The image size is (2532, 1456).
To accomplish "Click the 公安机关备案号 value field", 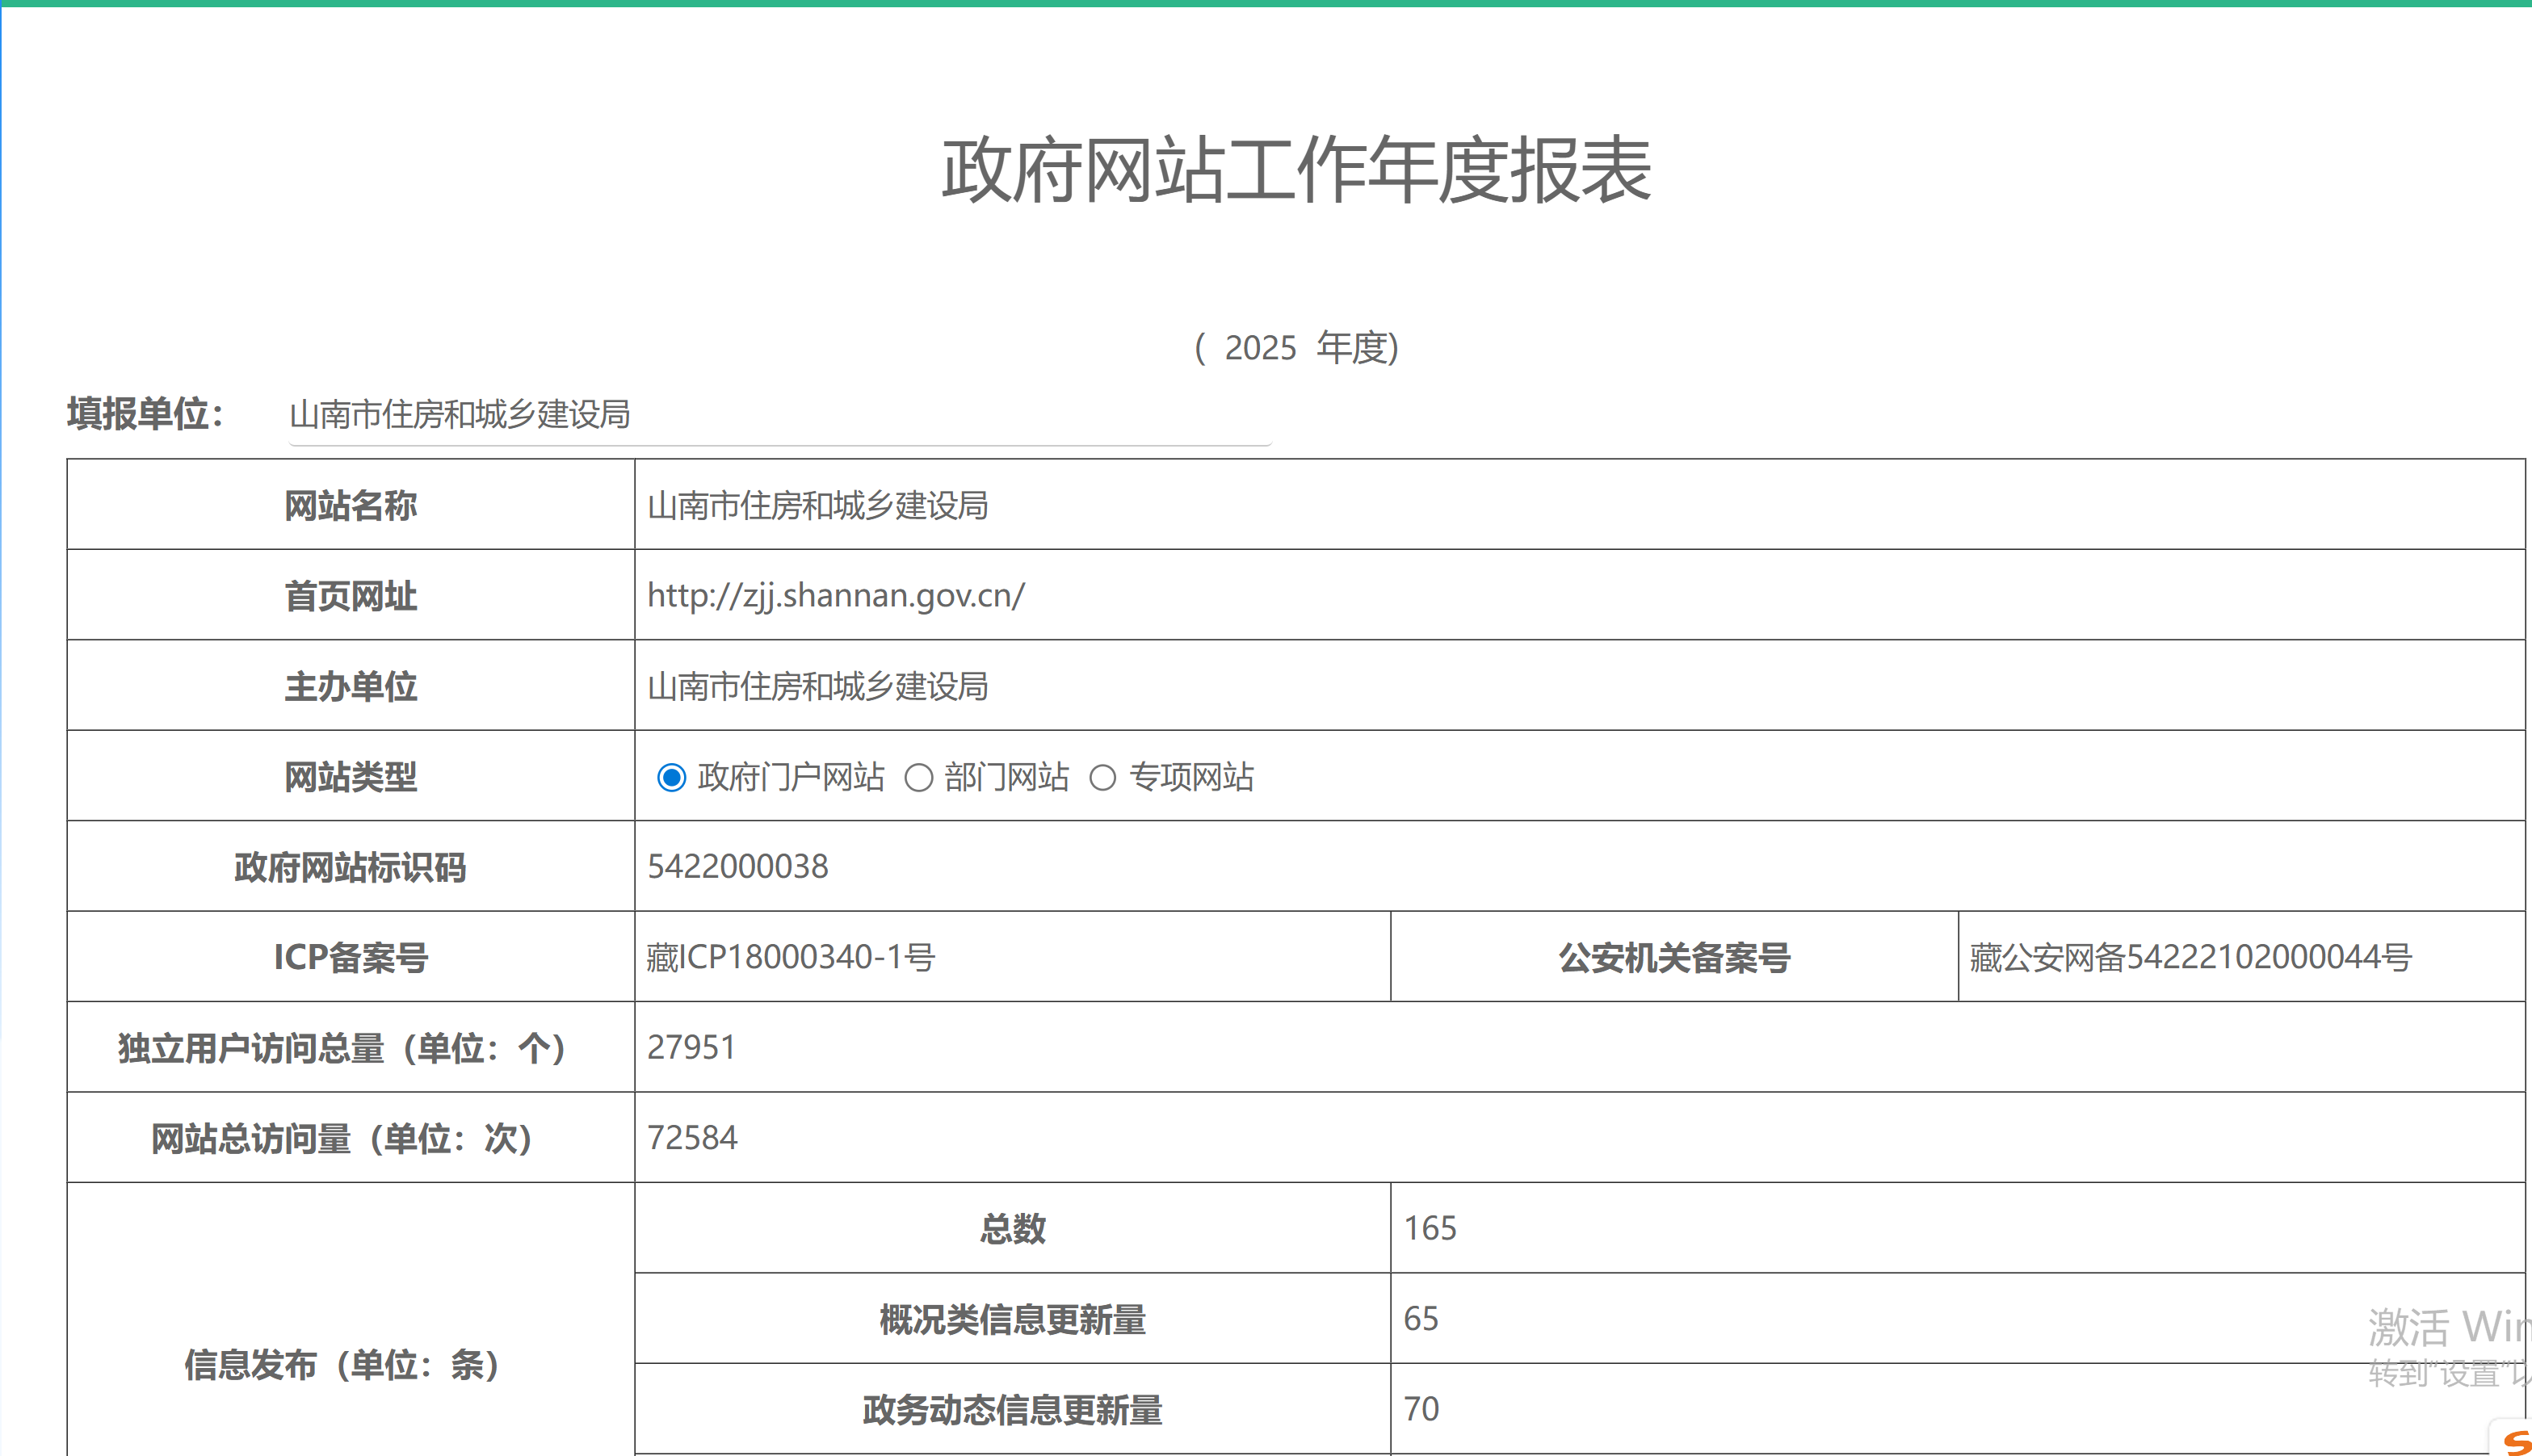I will pyautogui.click(x=2190, y=957).
